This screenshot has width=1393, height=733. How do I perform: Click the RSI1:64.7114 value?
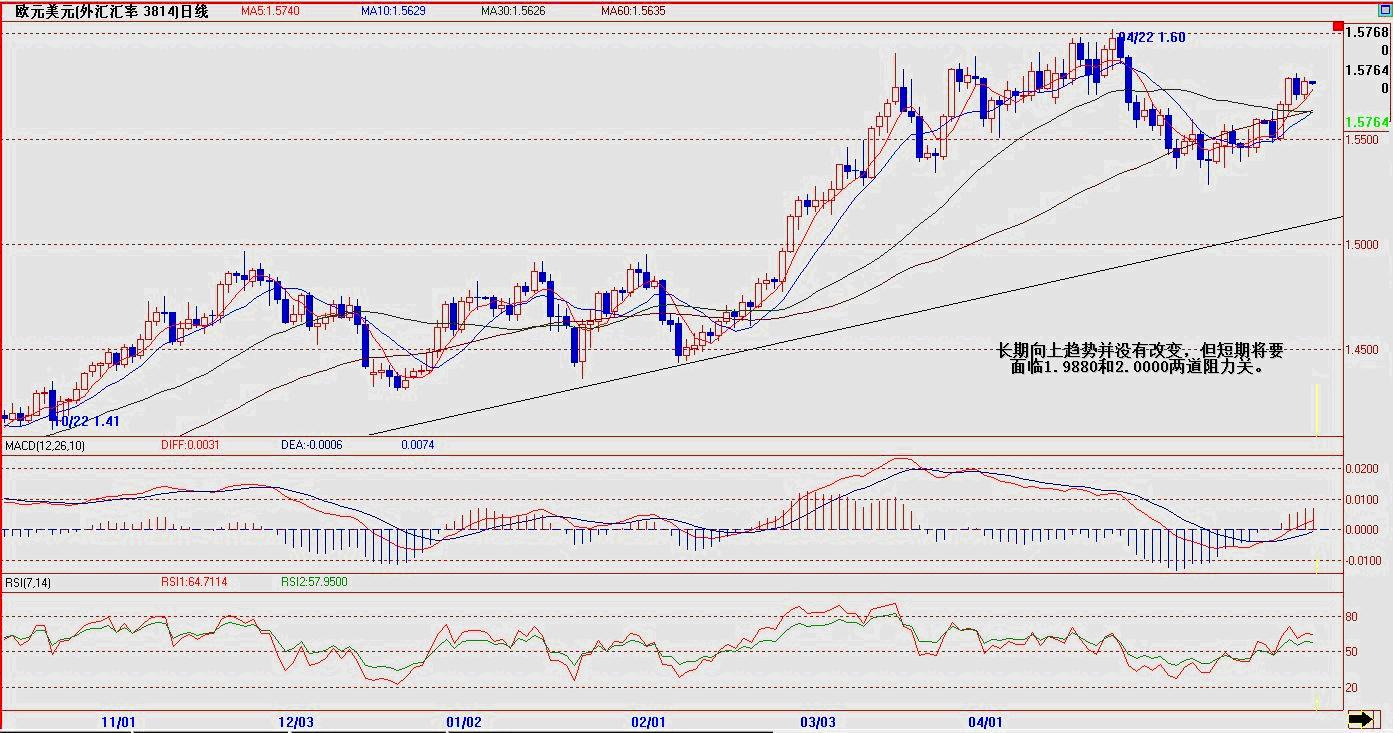tap(194, 582)
